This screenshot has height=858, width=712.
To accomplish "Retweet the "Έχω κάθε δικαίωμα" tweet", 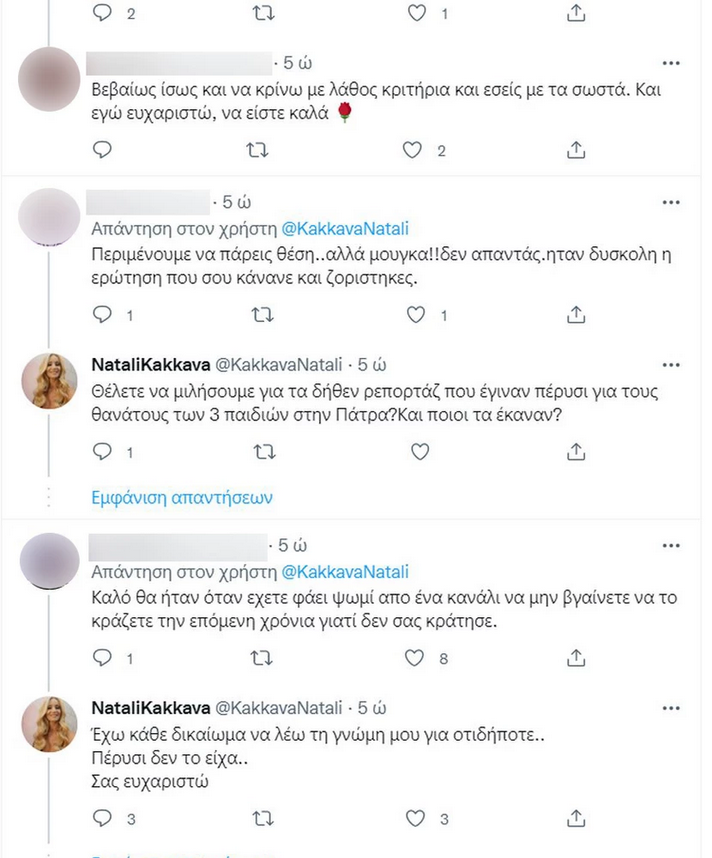I will point(257,820).
